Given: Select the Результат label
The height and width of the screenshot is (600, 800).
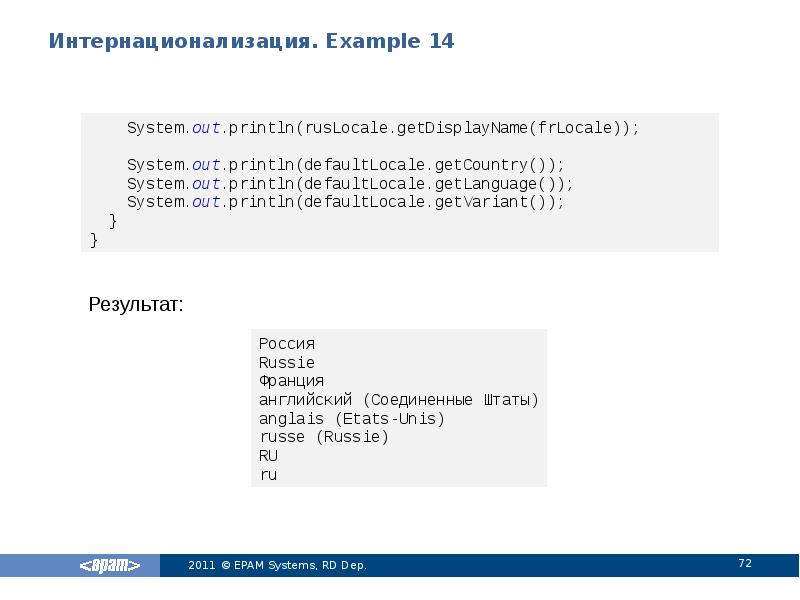Looking at the screenshot, I should pos(136,303).
